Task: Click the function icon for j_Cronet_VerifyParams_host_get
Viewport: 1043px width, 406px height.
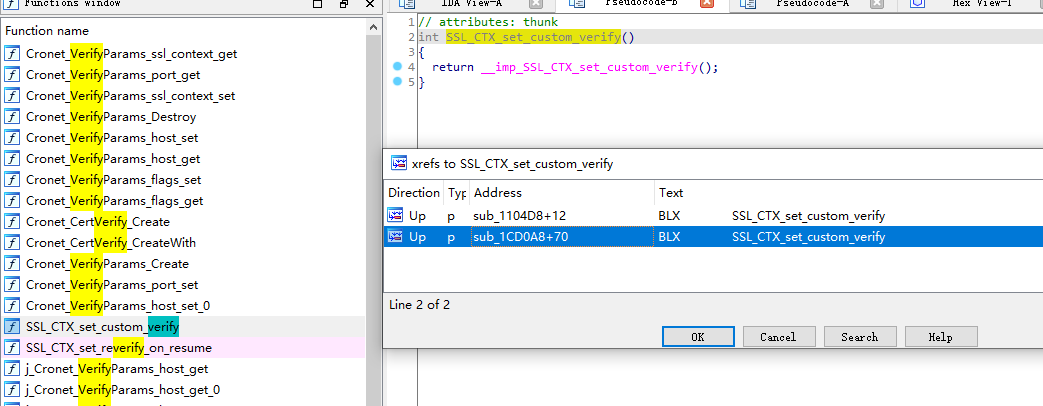Action: tap(12, 369)
